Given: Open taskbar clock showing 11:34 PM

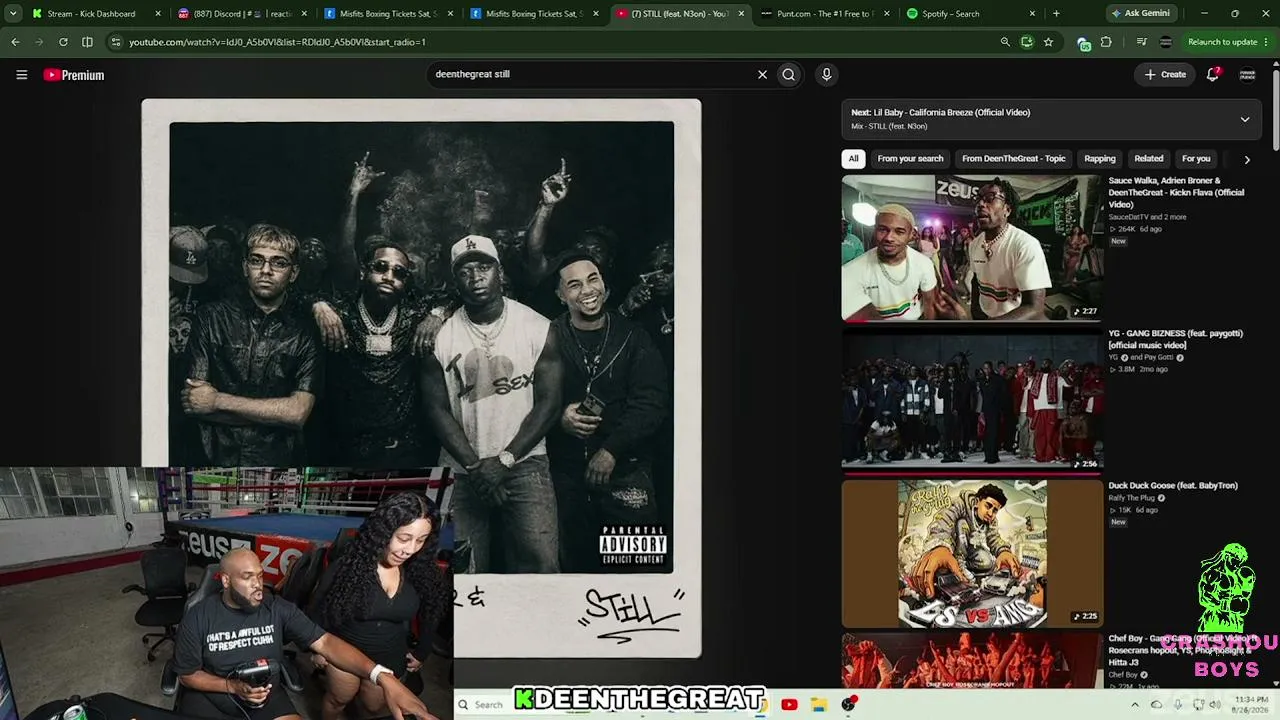Looking at the screenshot, I should coord(1250,705).
